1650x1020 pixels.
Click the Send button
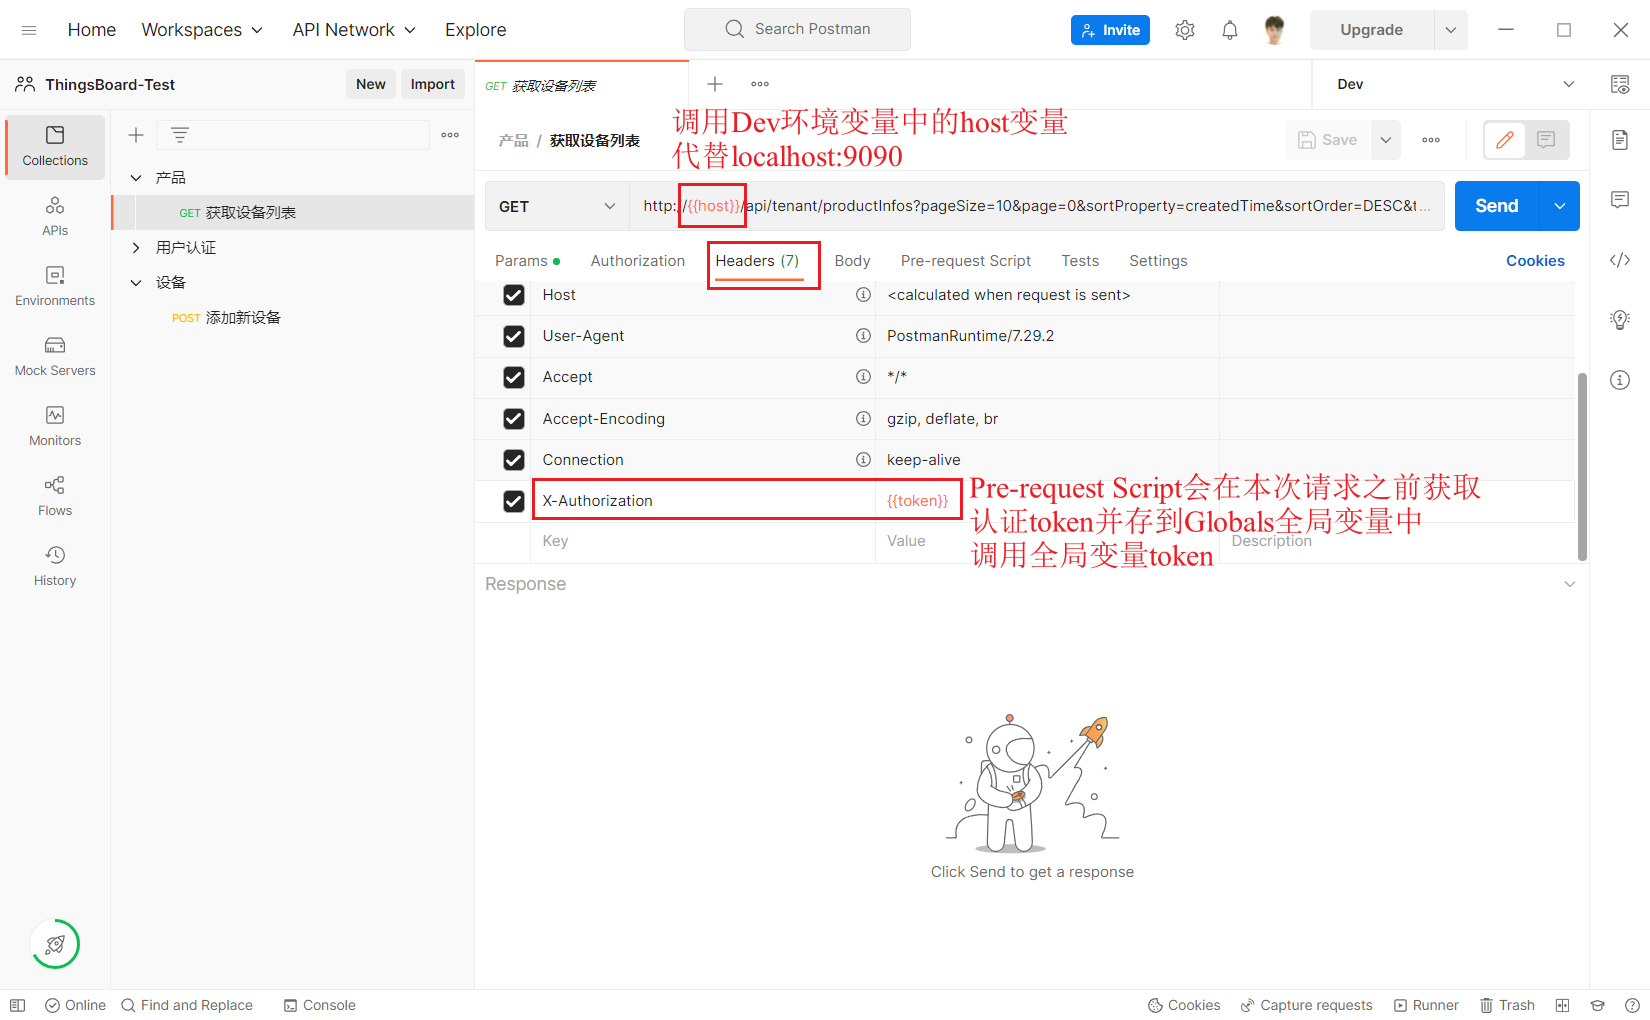[1497, 206]
